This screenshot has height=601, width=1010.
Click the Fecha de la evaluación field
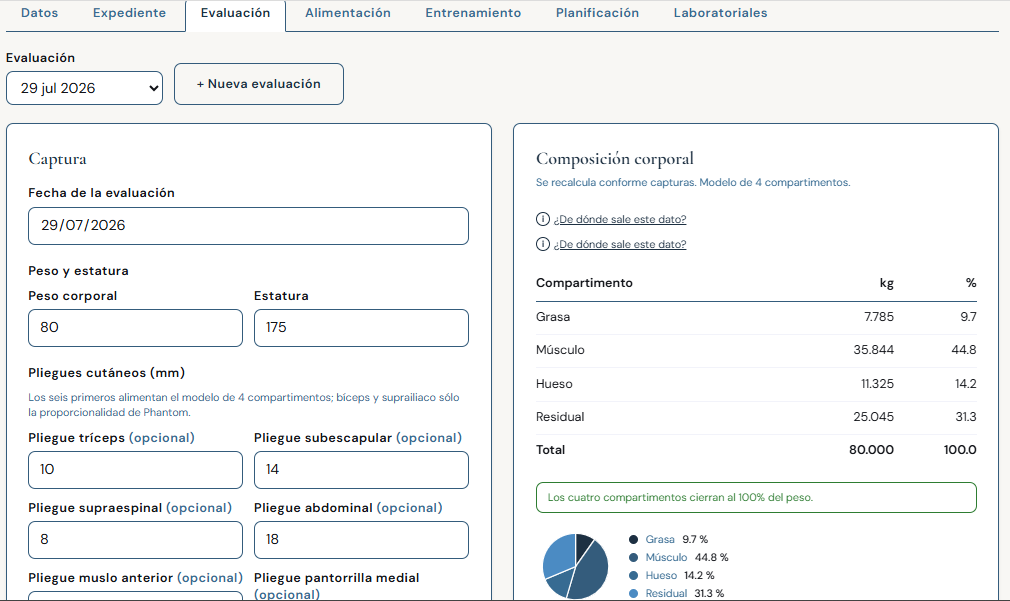249,226
